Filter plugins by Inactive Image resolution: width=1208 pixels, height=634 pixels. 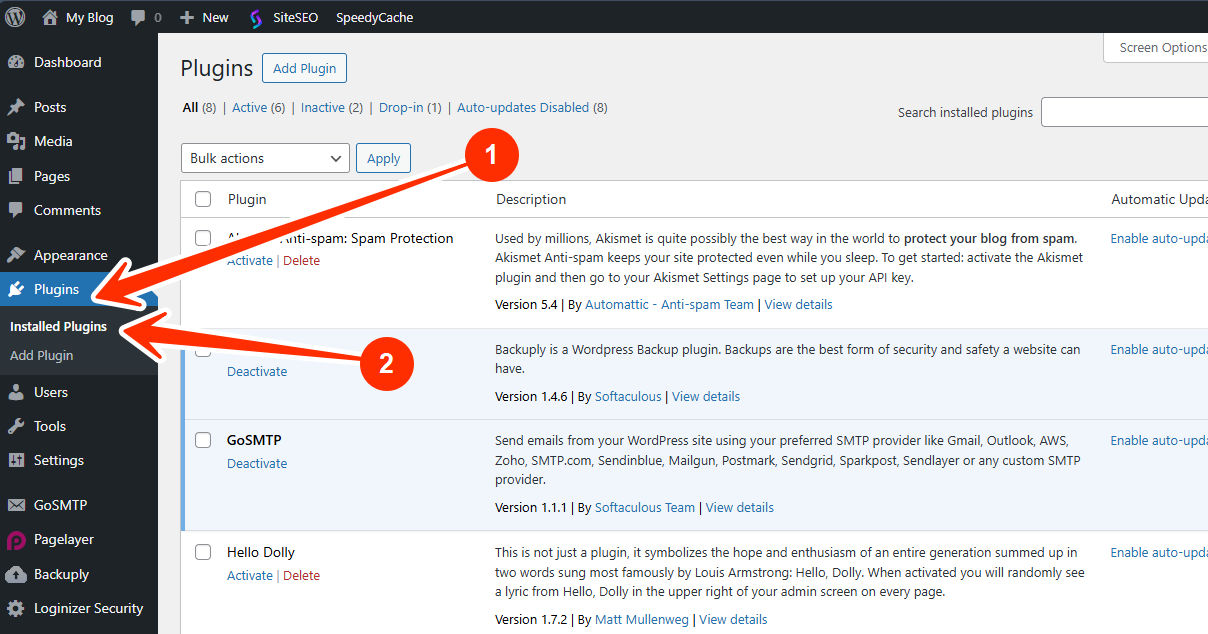[x=332, y=107]
